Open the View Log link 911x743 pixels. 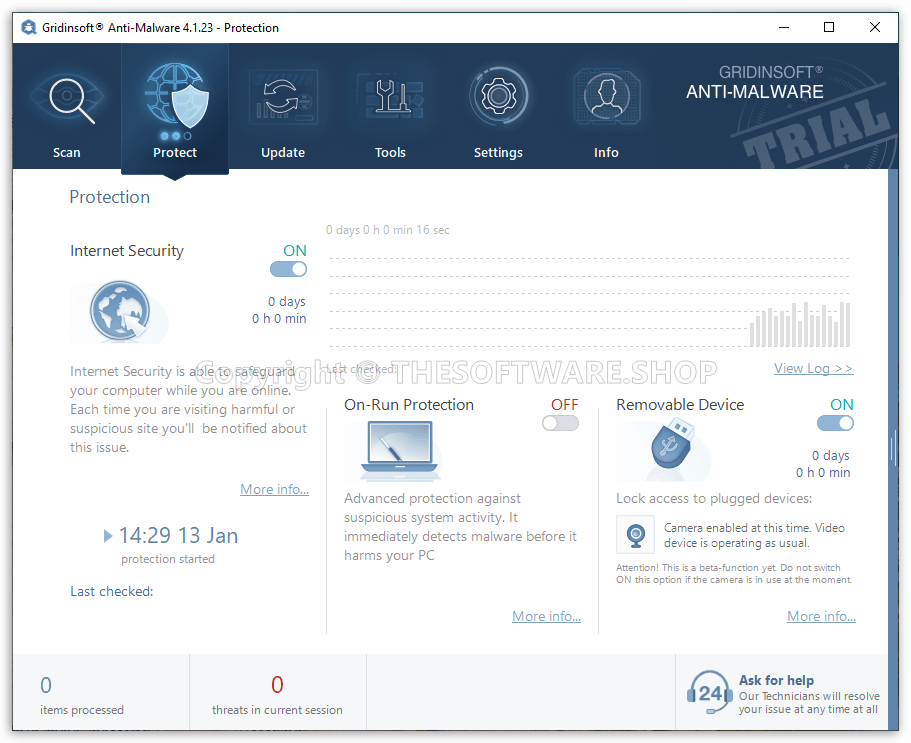tap(813, 368)
